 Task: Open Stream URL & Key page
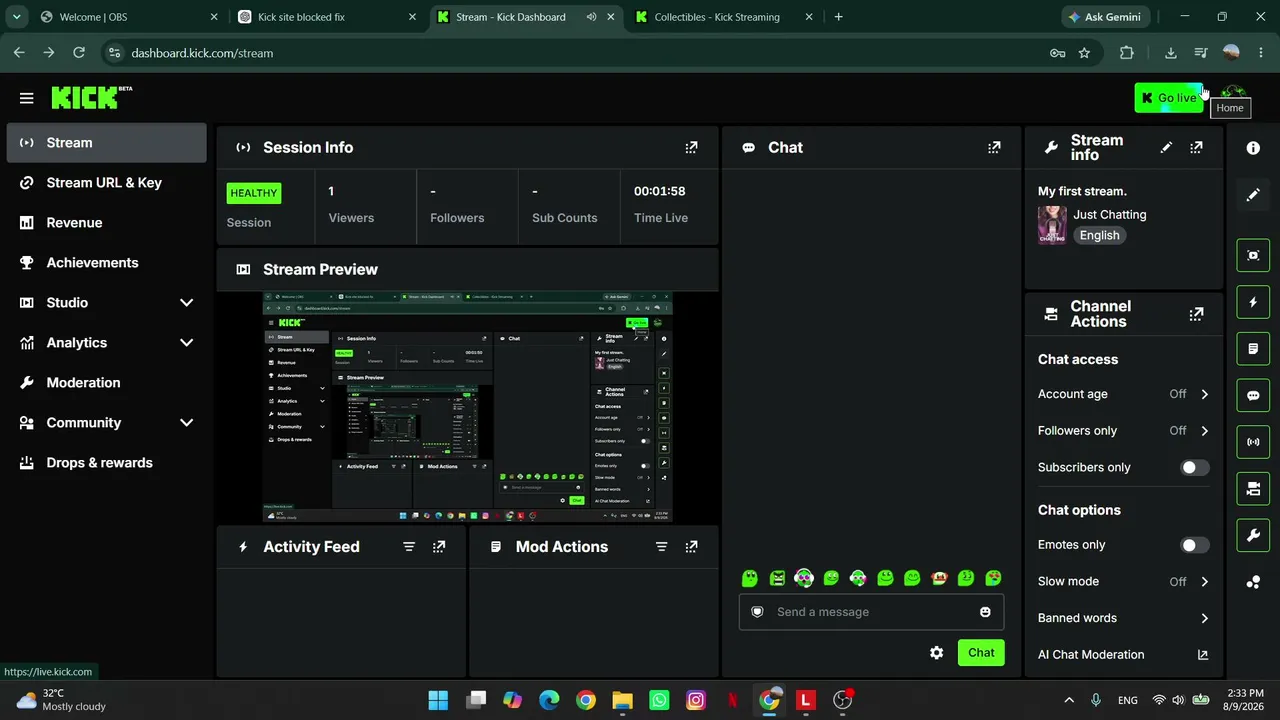[x=107, y=183]
